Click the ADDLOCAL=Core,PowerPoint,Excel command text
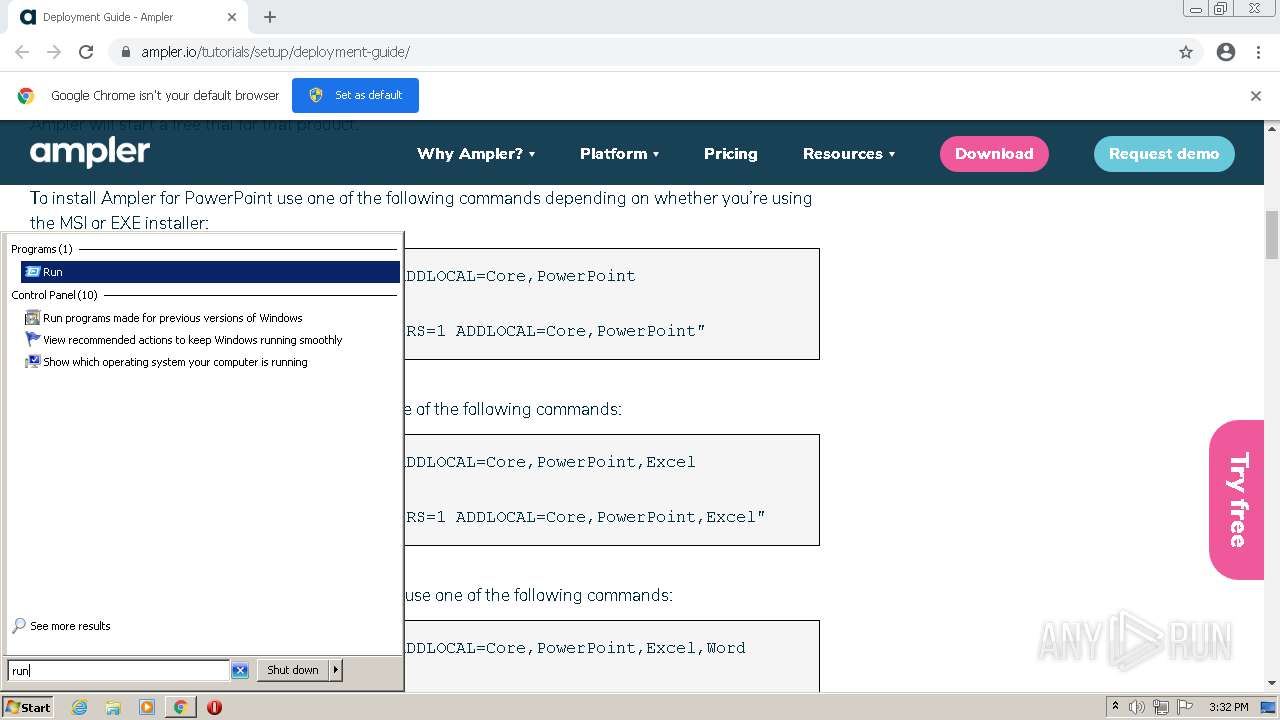 point(548,462)
